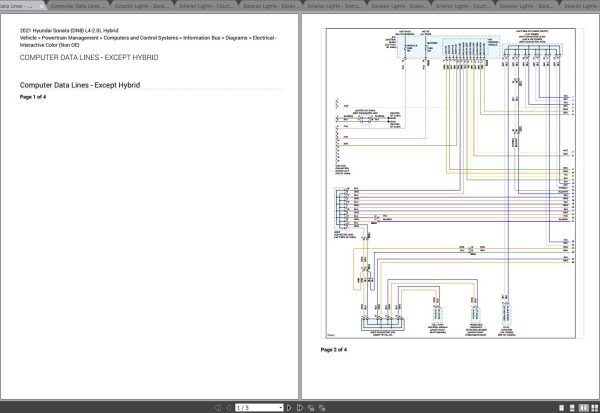Close the active Data Lines tab
The height and width of the screenshot is (413, 600).
tap(41, 6)
